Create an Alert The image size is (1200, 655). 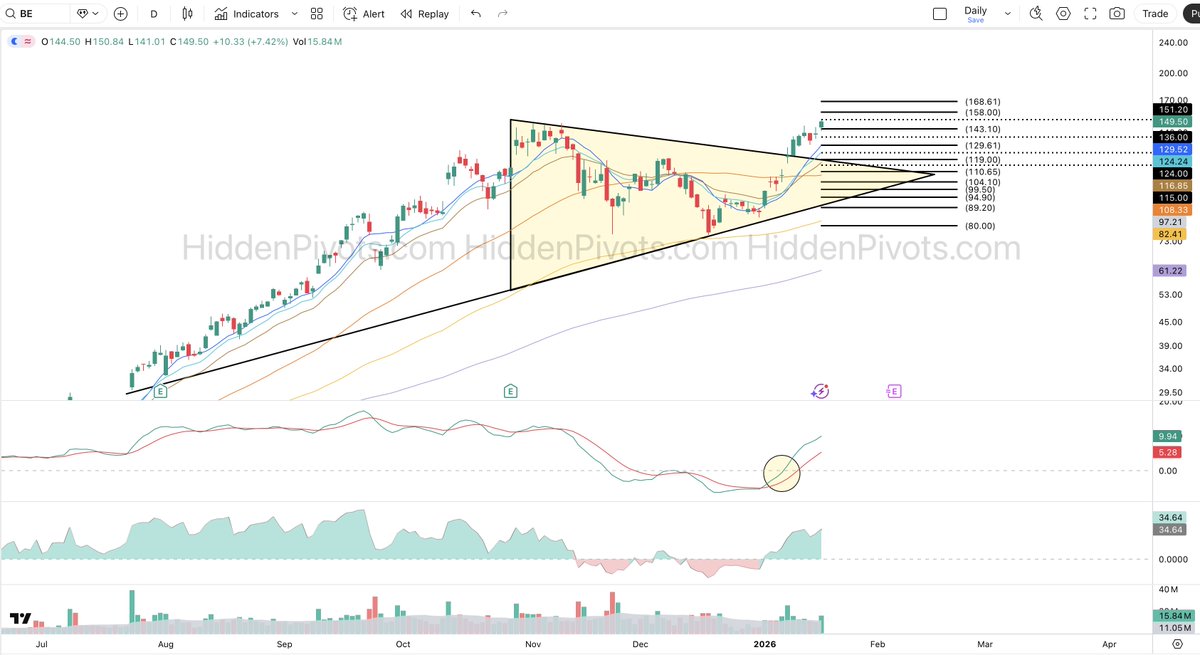tap(364, 14)
